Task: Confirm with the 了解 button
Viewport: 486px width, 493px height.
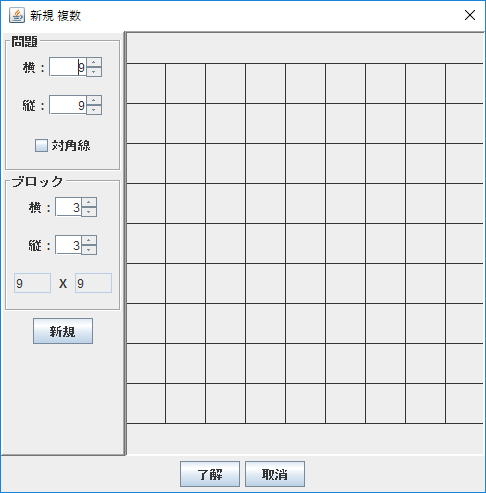Action: 210,474
